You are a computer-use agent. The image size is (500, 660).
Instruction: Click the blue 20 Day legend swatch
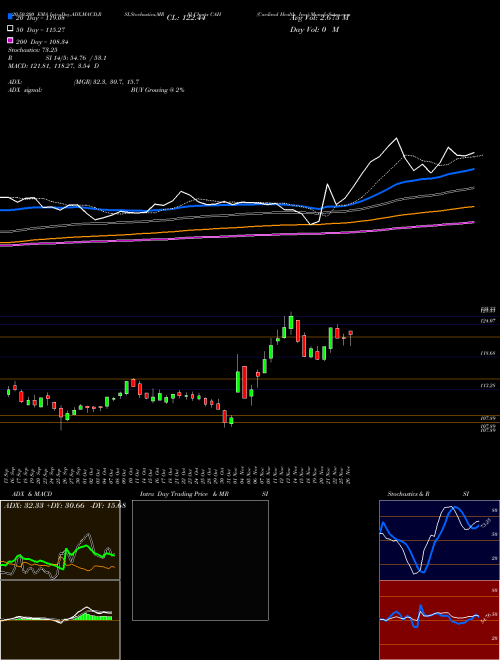(x=10, y=16)
